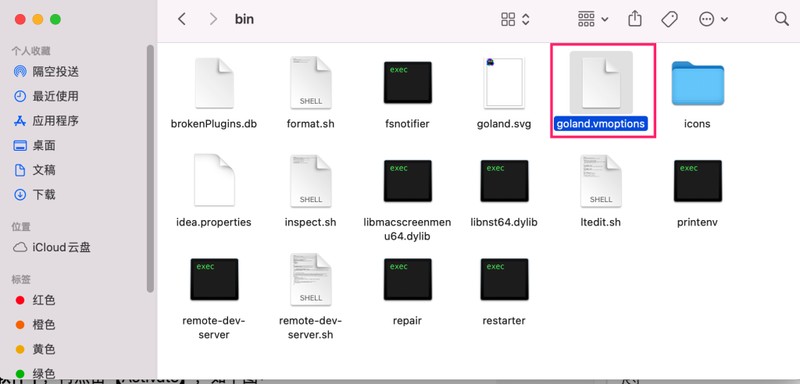The image size is (800, 384).
Task: Minimize the window with yellow button
Action: click(x=38, y=19)
